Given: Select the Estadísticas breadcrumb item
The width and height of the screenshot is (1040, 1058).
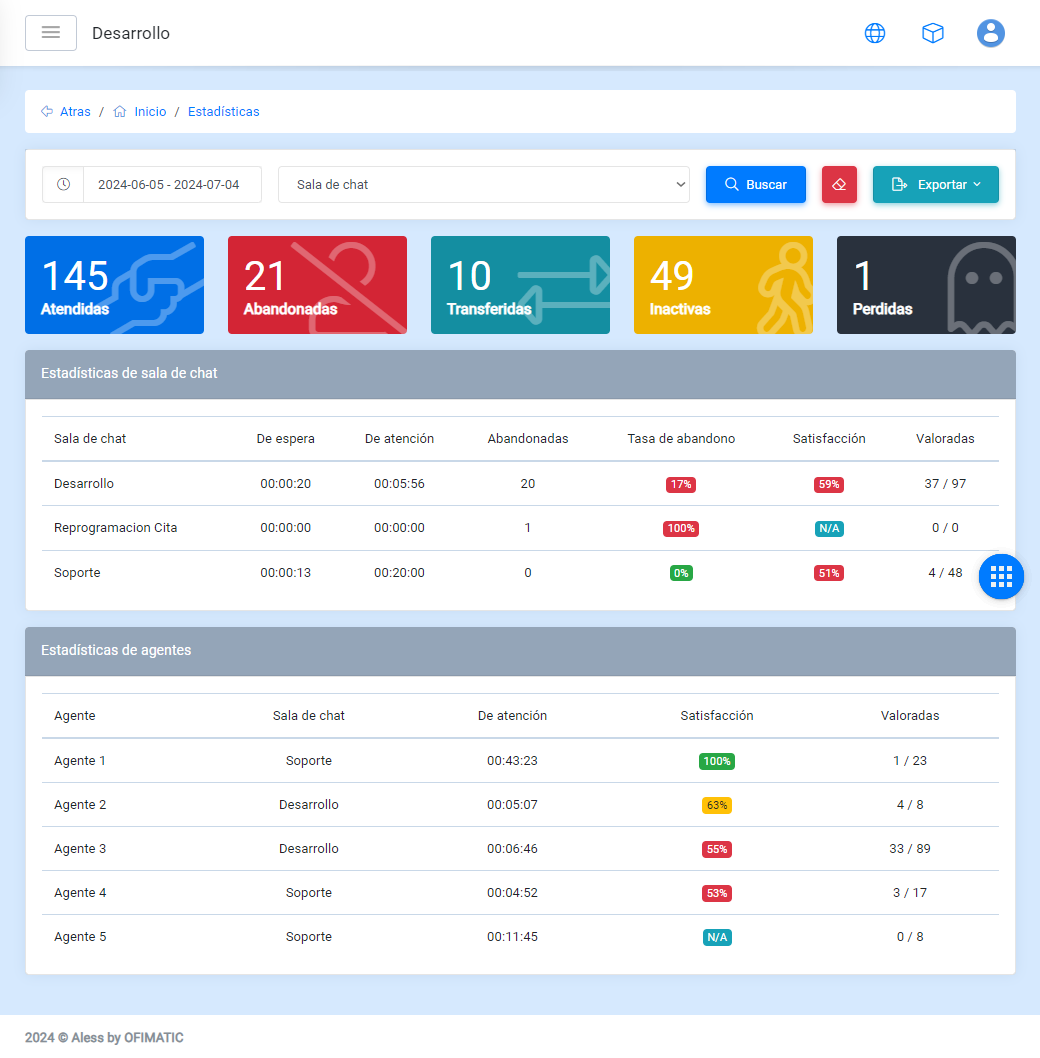Looking at the screenshot, I should pyautogui.click(x=223, y=112).
